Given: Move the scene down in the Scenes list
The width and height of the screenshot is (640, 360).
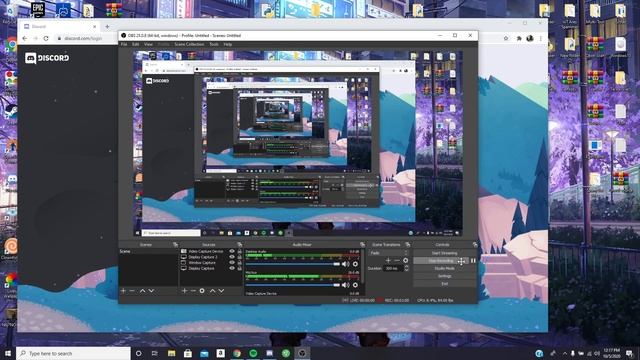Looking at the screenshot, I should click(x=151, y=291).
